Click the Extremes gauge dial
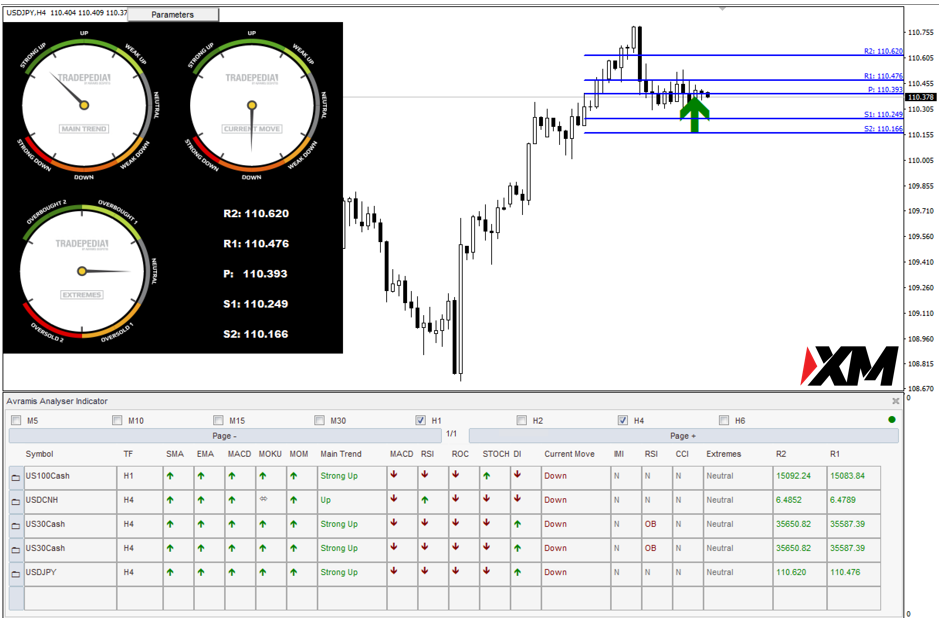The image size is (948, 630). pos(82,271)
